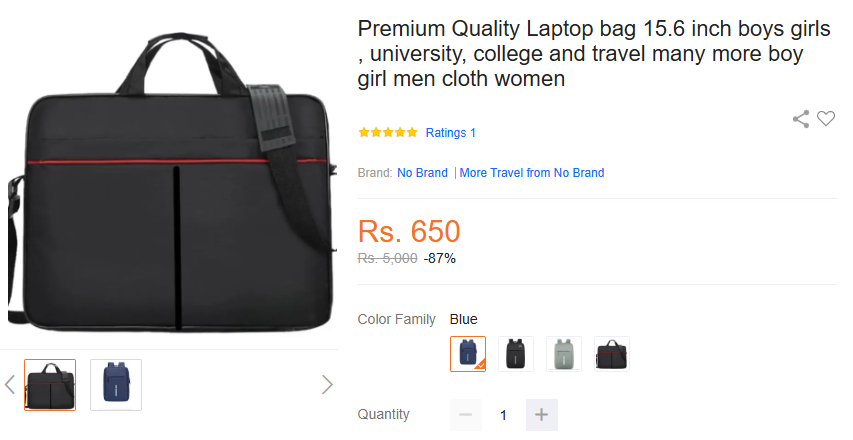The height and width of the screenshot is (440, 853).
Task: Click the Rs. 650 price
Action: [x=409, y=231]
